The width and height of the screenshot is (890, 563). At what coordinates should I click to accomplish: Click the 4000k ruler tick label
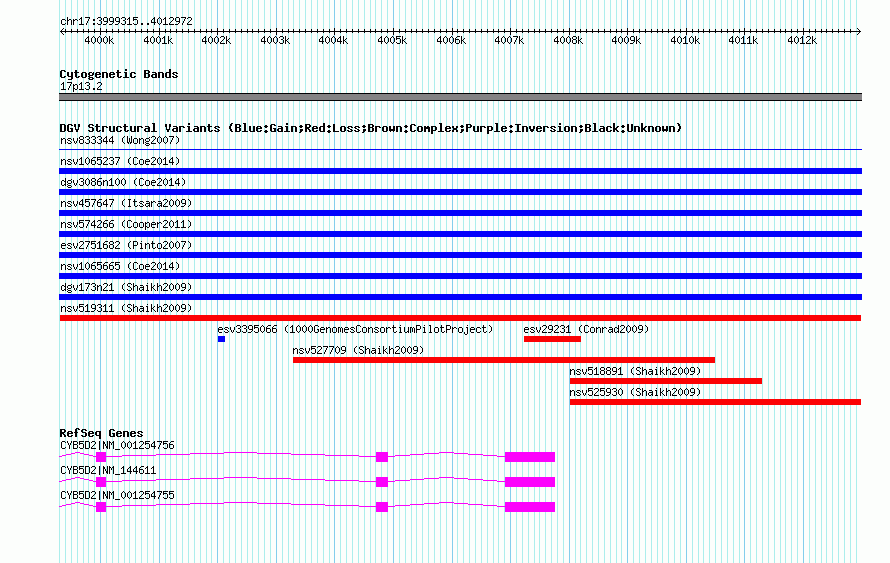[99, 40]
